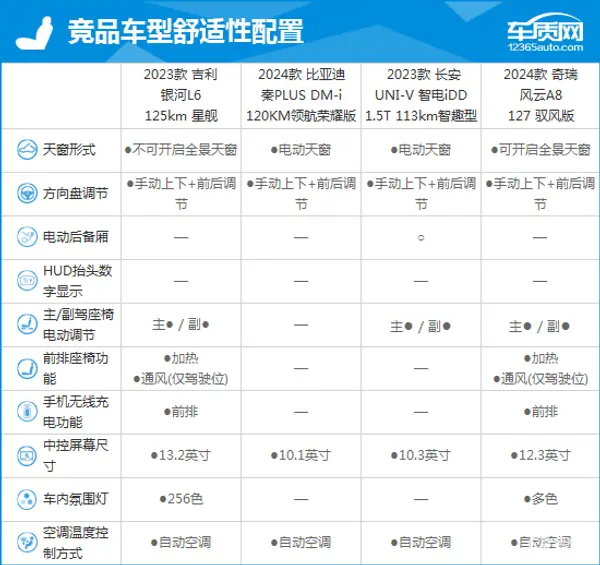Viewport: 600px width, 565px height.
Task: Click 手动上下+前后调节 for 银河L6
Action: 181,194
